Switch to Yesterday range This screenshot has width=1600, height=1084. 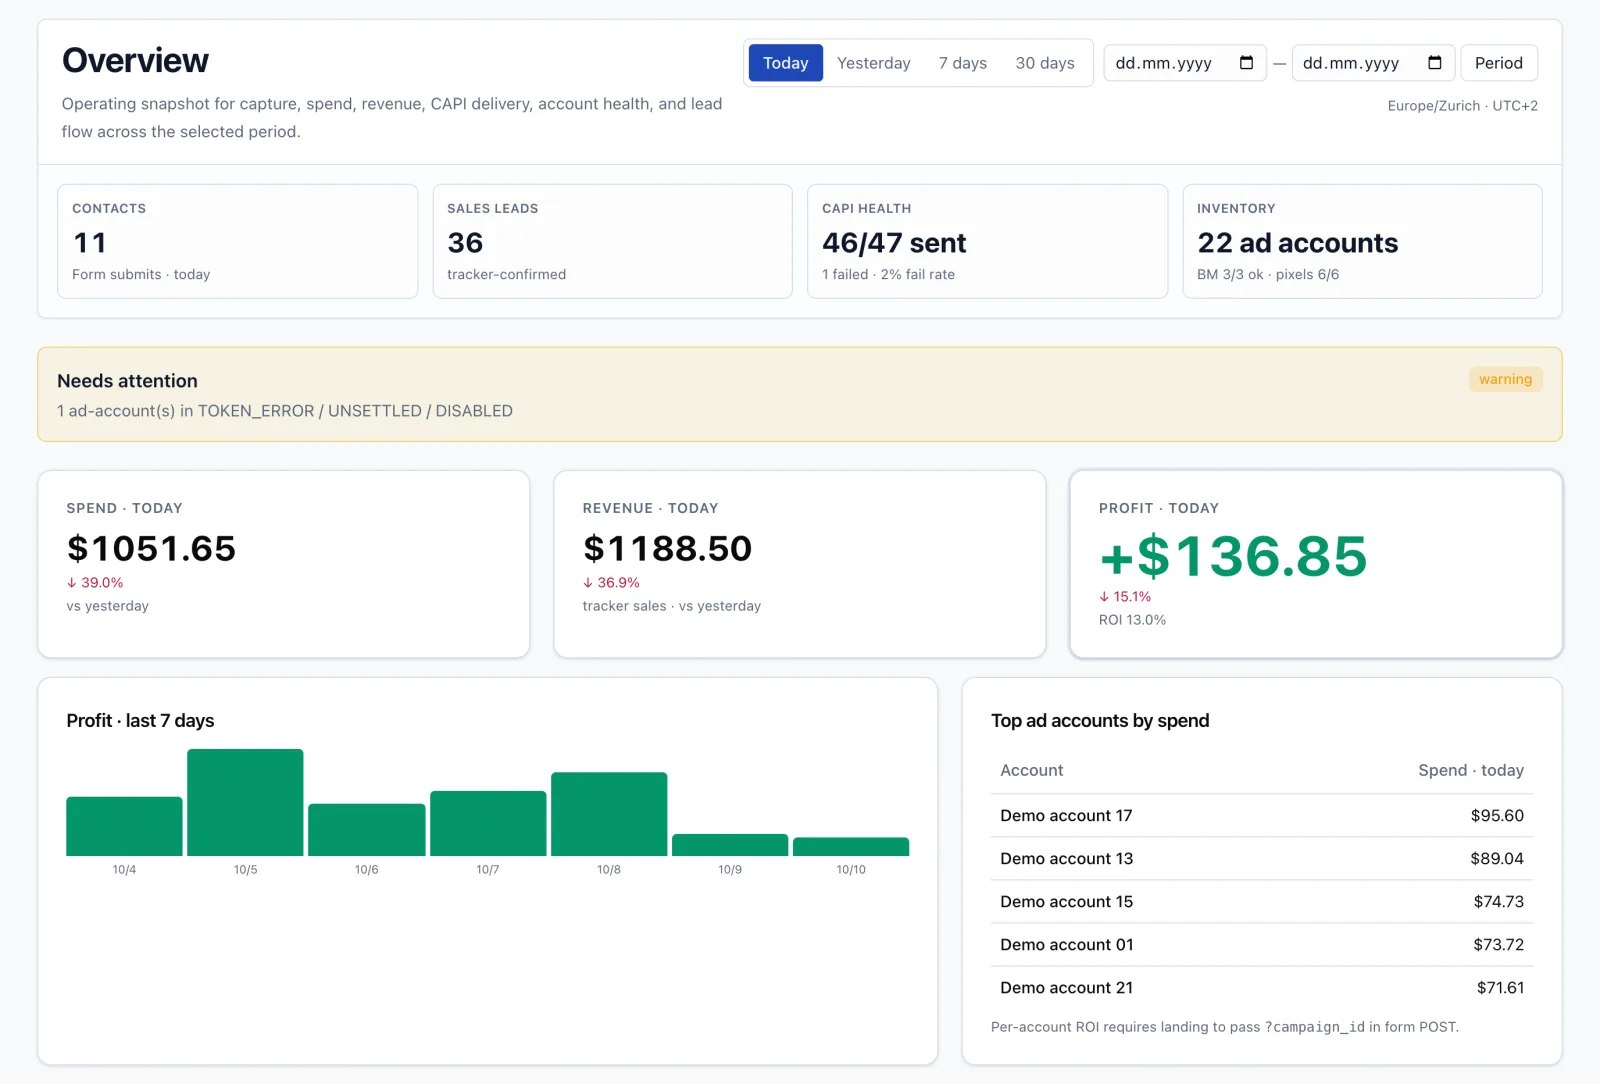pyautogui.click(x=874, y=63)
